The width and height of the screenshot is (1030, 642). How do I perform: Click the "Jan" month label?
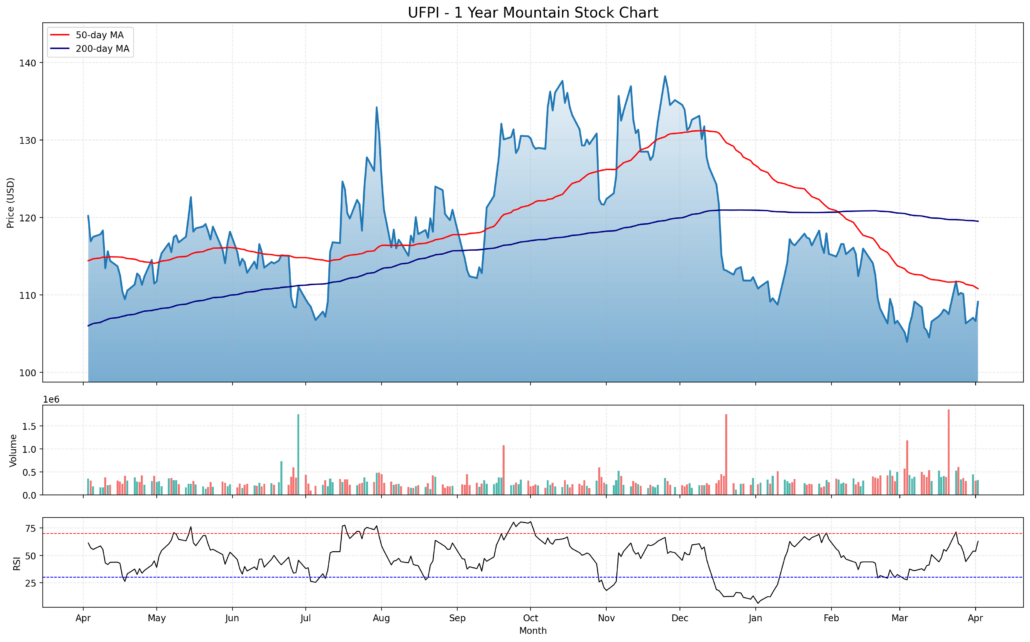[755, 618]
